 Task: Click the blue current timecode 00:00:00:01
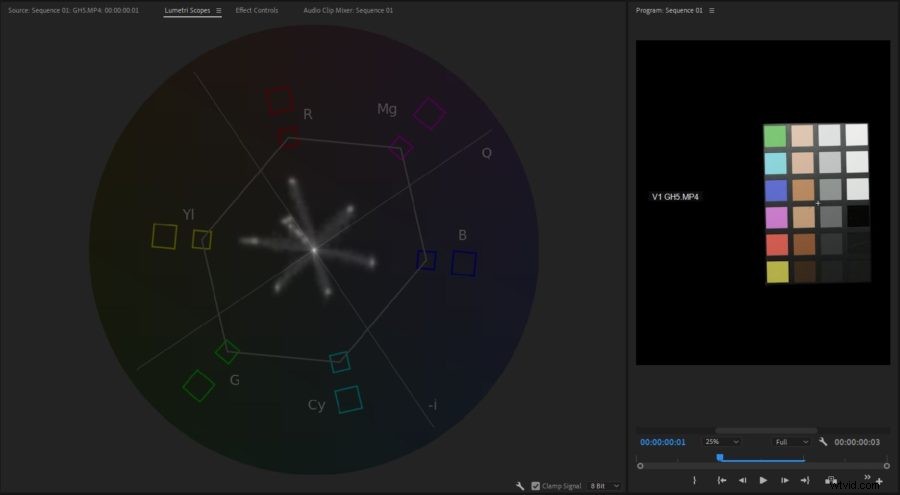[663, 441]
